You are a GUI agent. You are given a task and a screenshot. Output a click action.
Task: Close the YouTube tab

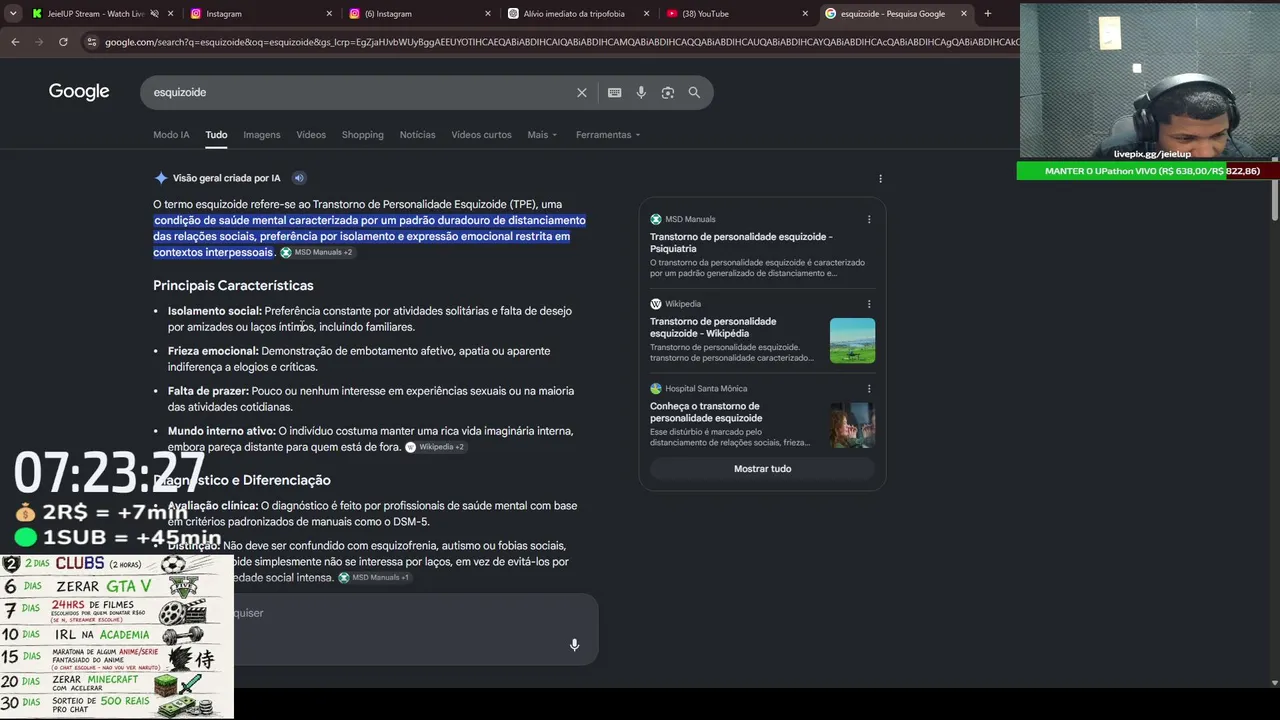click(805, 14)
